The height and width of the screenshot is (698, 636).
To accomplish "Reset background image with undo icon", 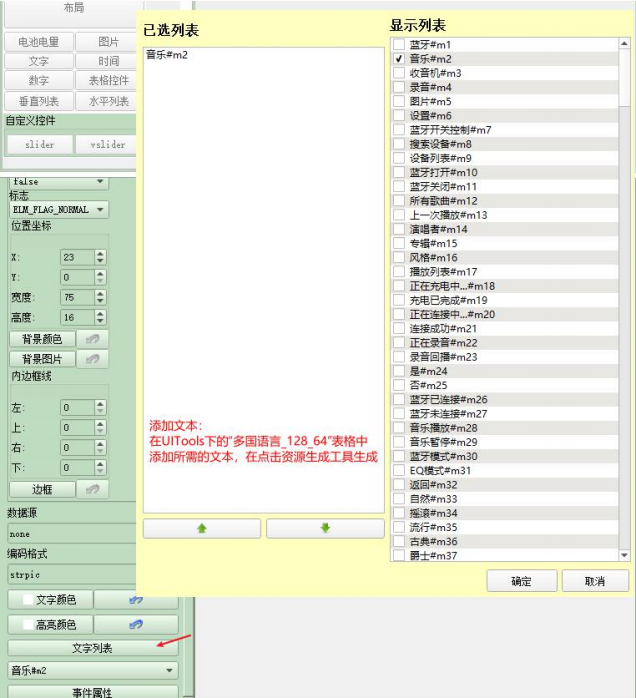I will click(x=92, y=359).
